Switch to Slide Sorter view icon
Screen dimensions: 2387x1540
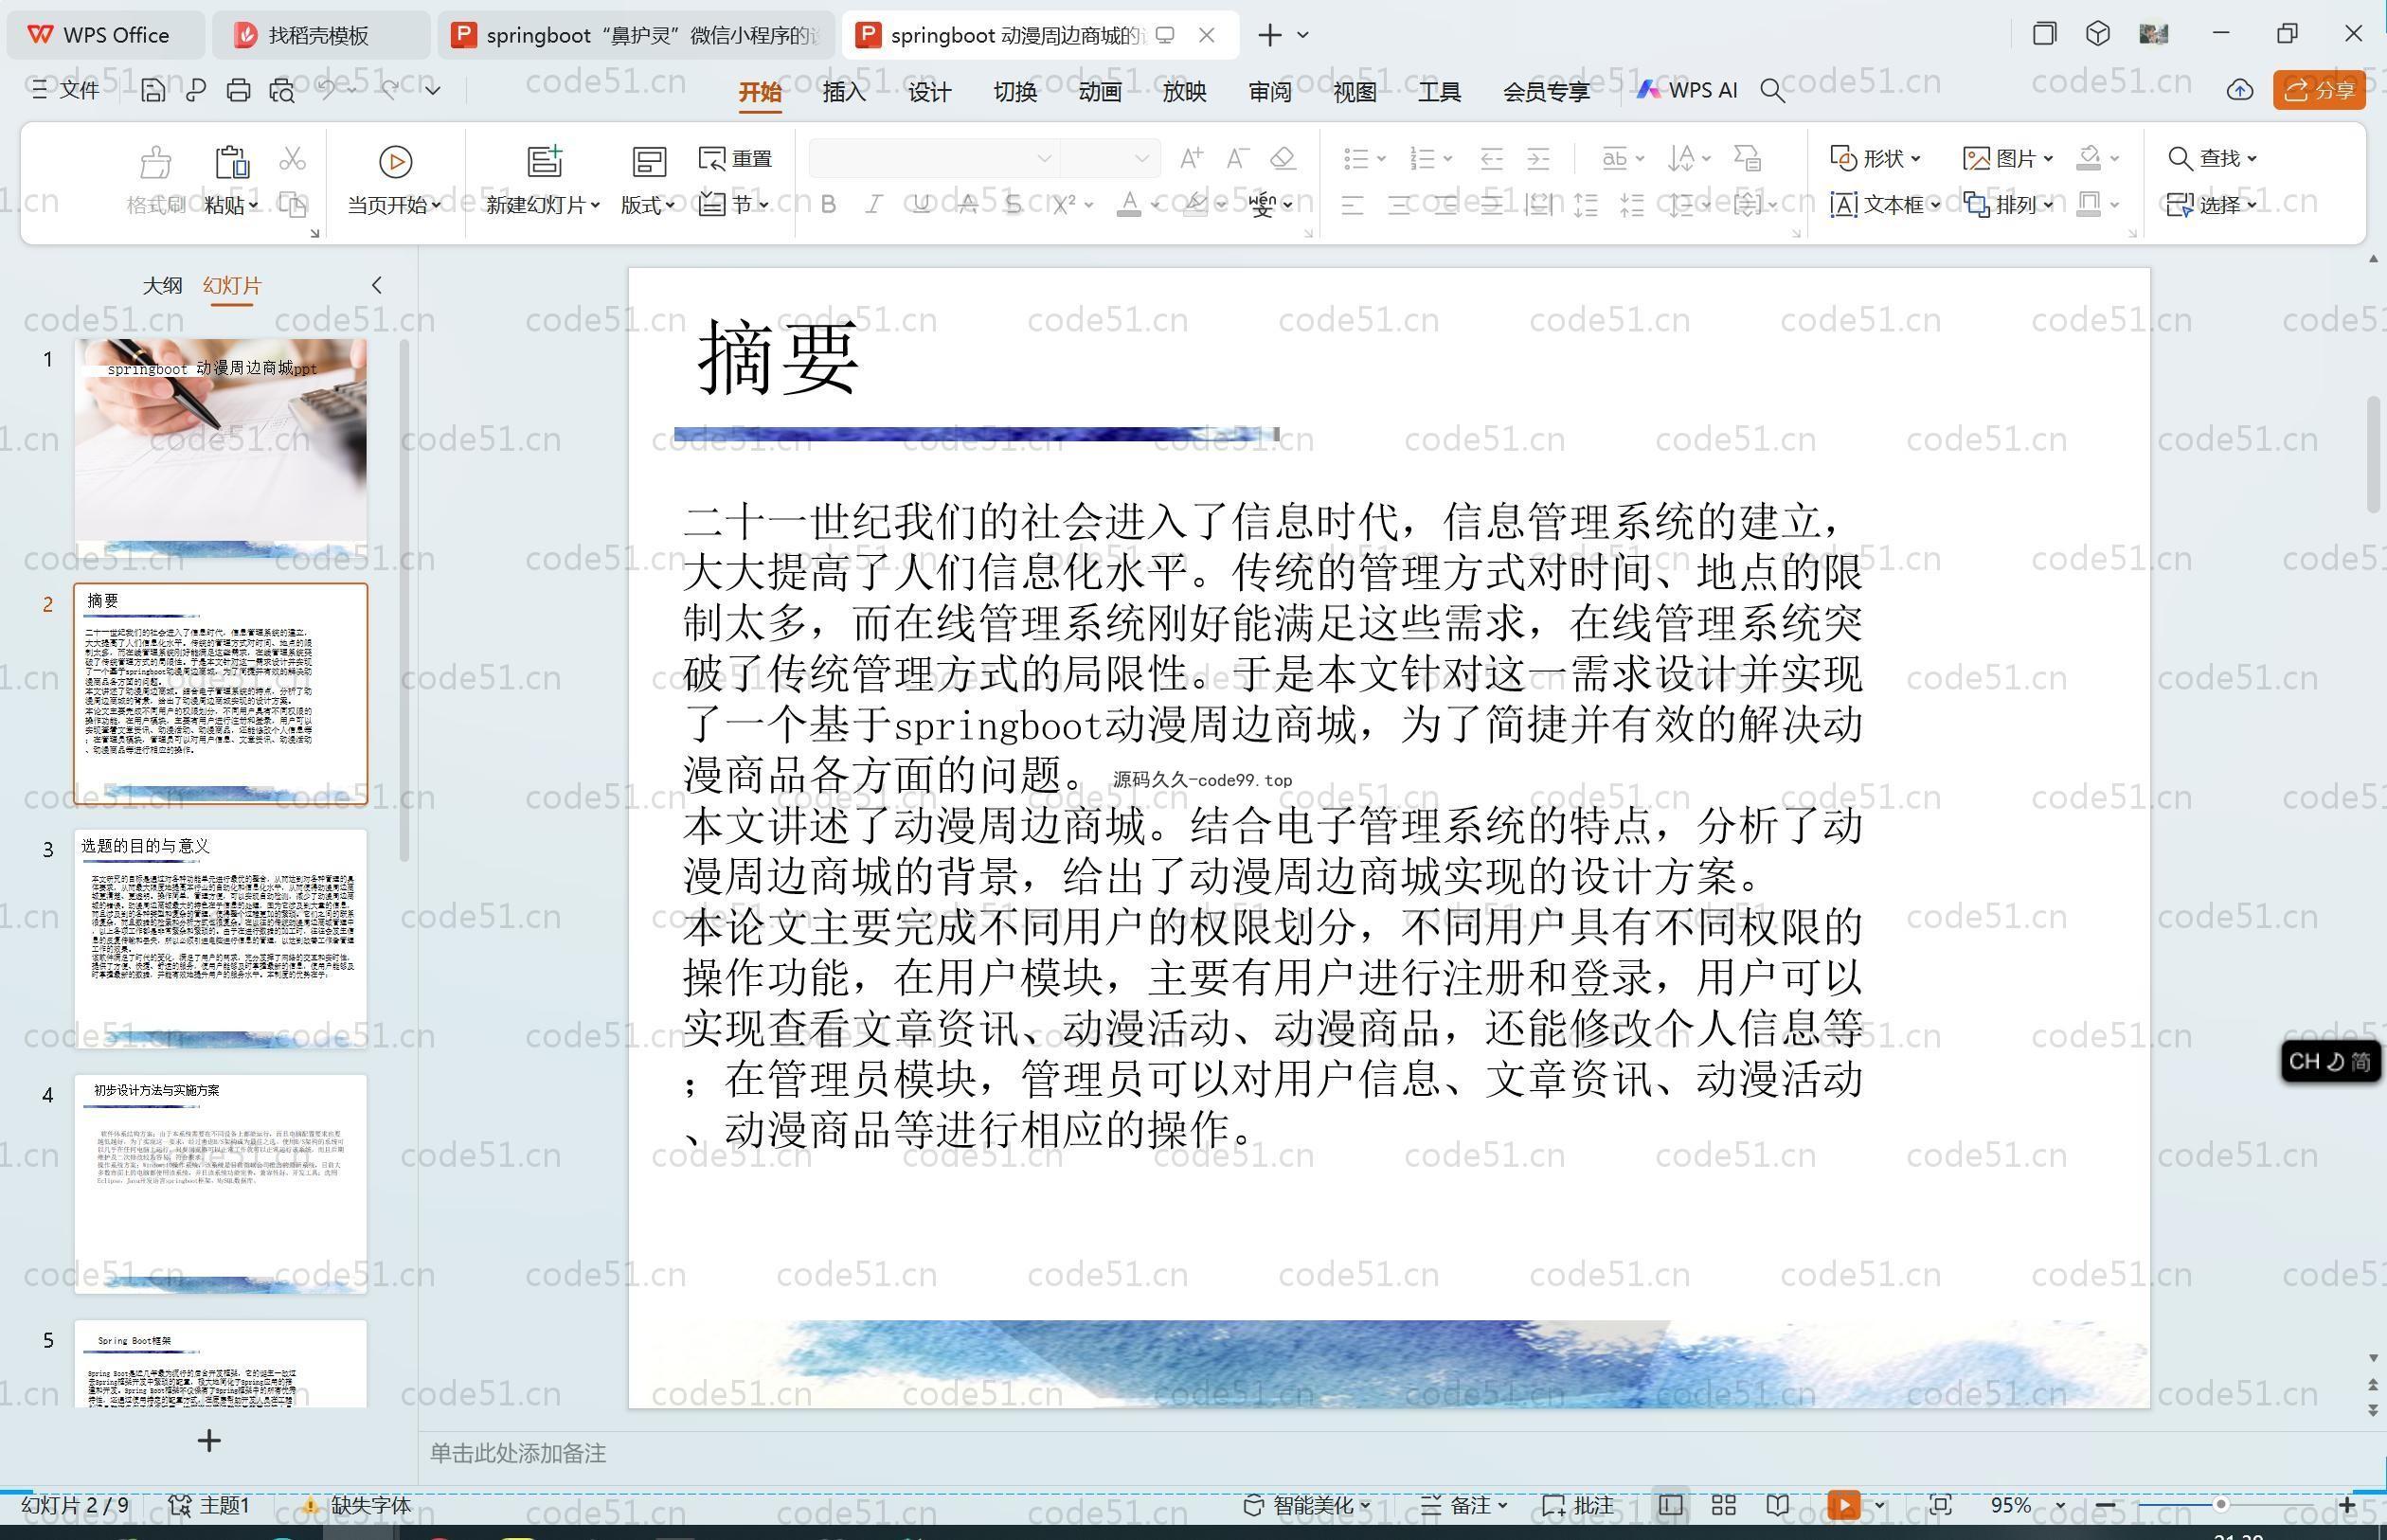coord(1724,1505)
